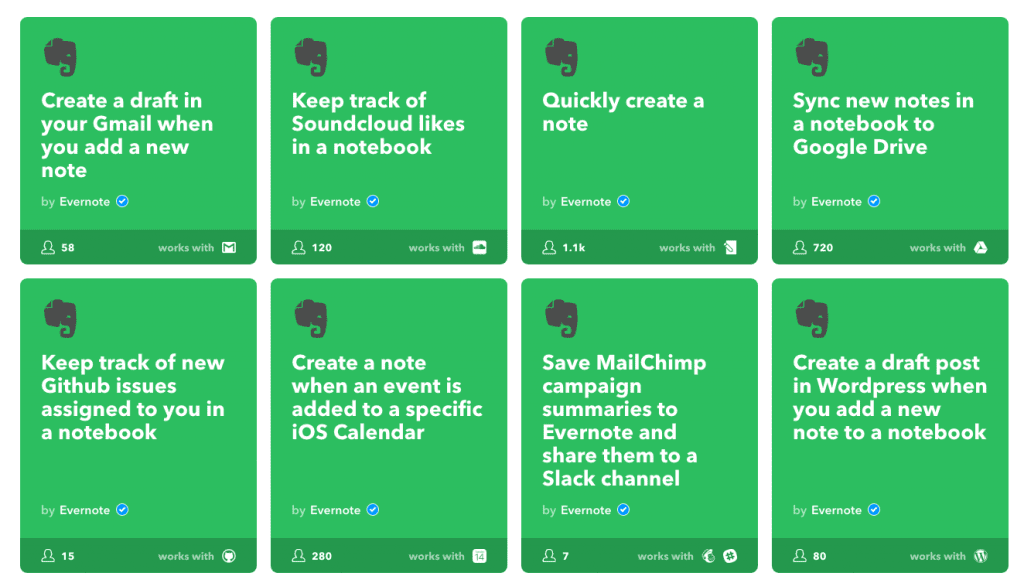Click the Evernote elephant logo on the Gmail draft card
Screen dimensions: 1024x583
click(60, 57)
